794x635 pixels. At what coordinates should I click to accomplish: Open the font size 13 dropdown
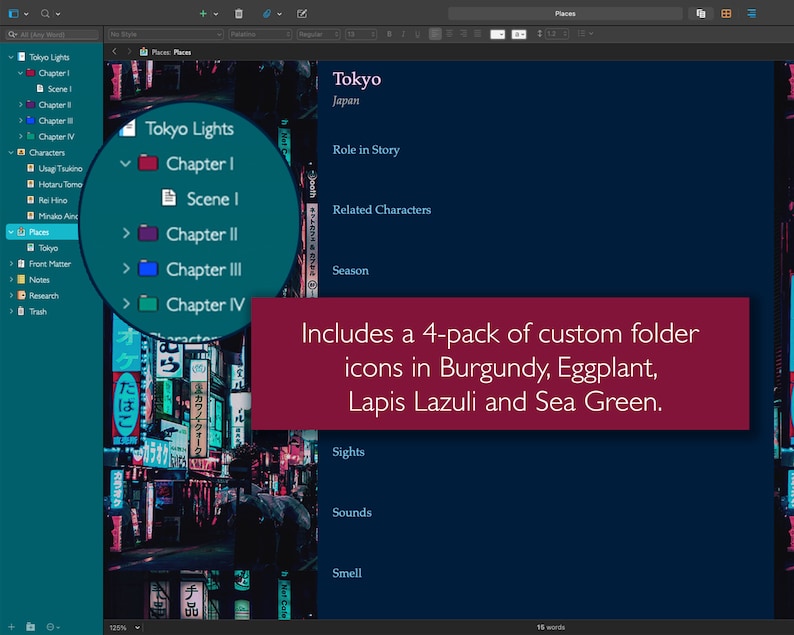[361, 34]
